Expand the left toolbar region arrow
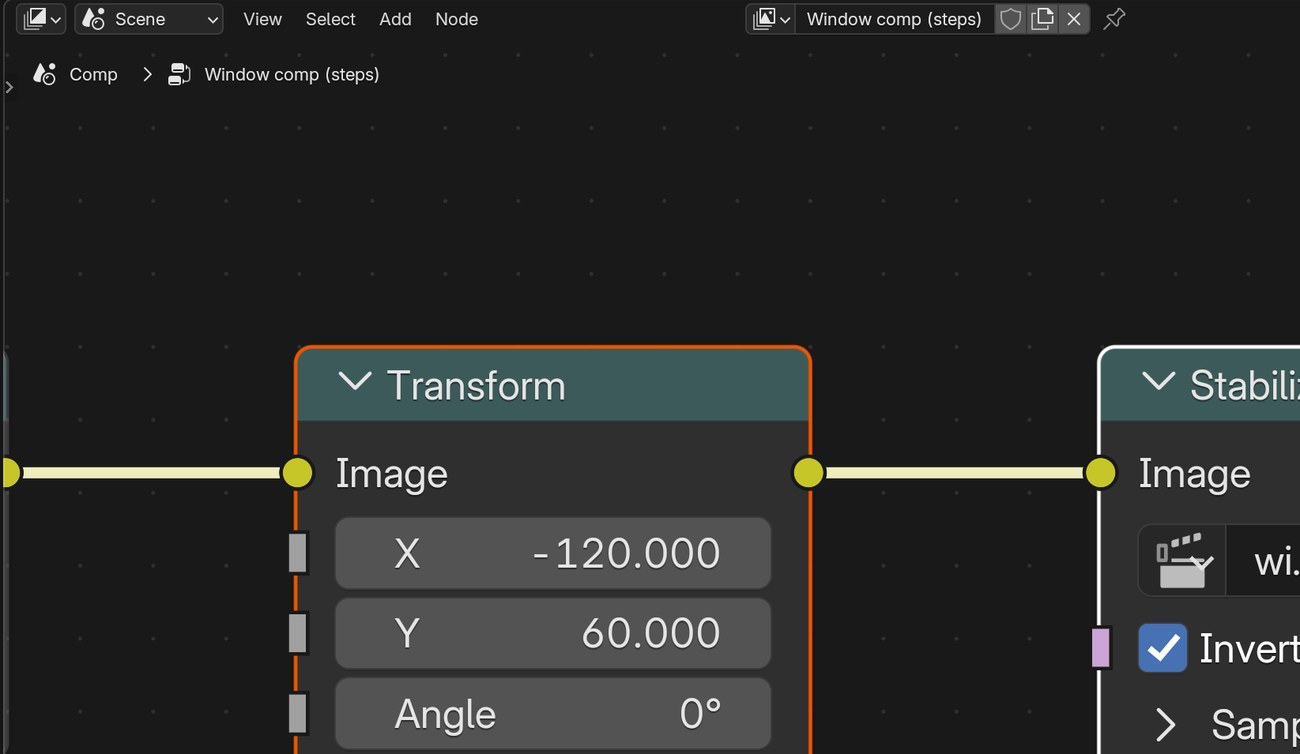The width and height of the screenshot is (1300, 754). (9, 87)
